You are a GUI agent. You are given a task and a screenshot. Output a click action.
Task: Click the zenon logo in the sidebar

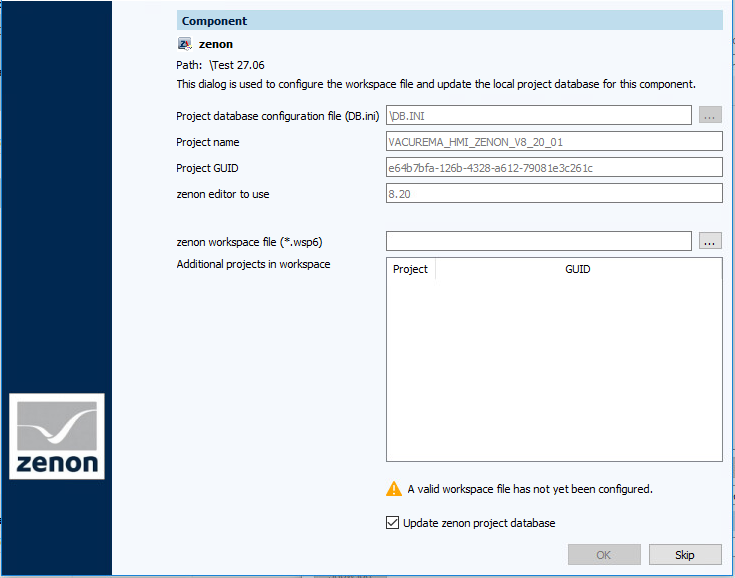(x=57, y=436)
